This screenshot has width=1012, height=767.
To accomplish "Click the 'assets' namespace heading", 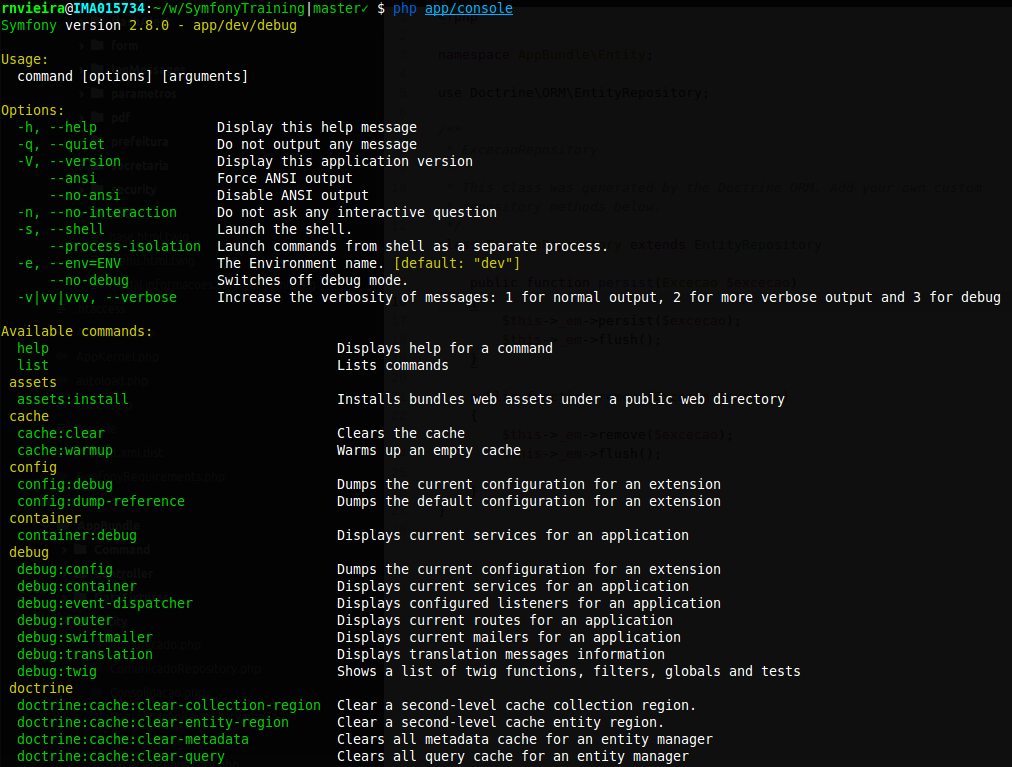I will [x=33, y=382].
